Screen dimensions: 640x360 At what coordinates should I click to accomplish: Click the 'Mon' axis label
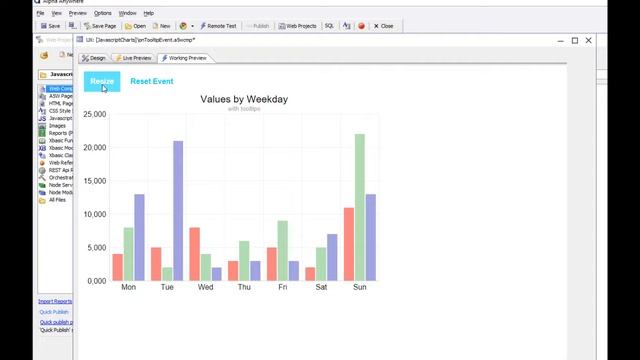(x=129, y=287)
